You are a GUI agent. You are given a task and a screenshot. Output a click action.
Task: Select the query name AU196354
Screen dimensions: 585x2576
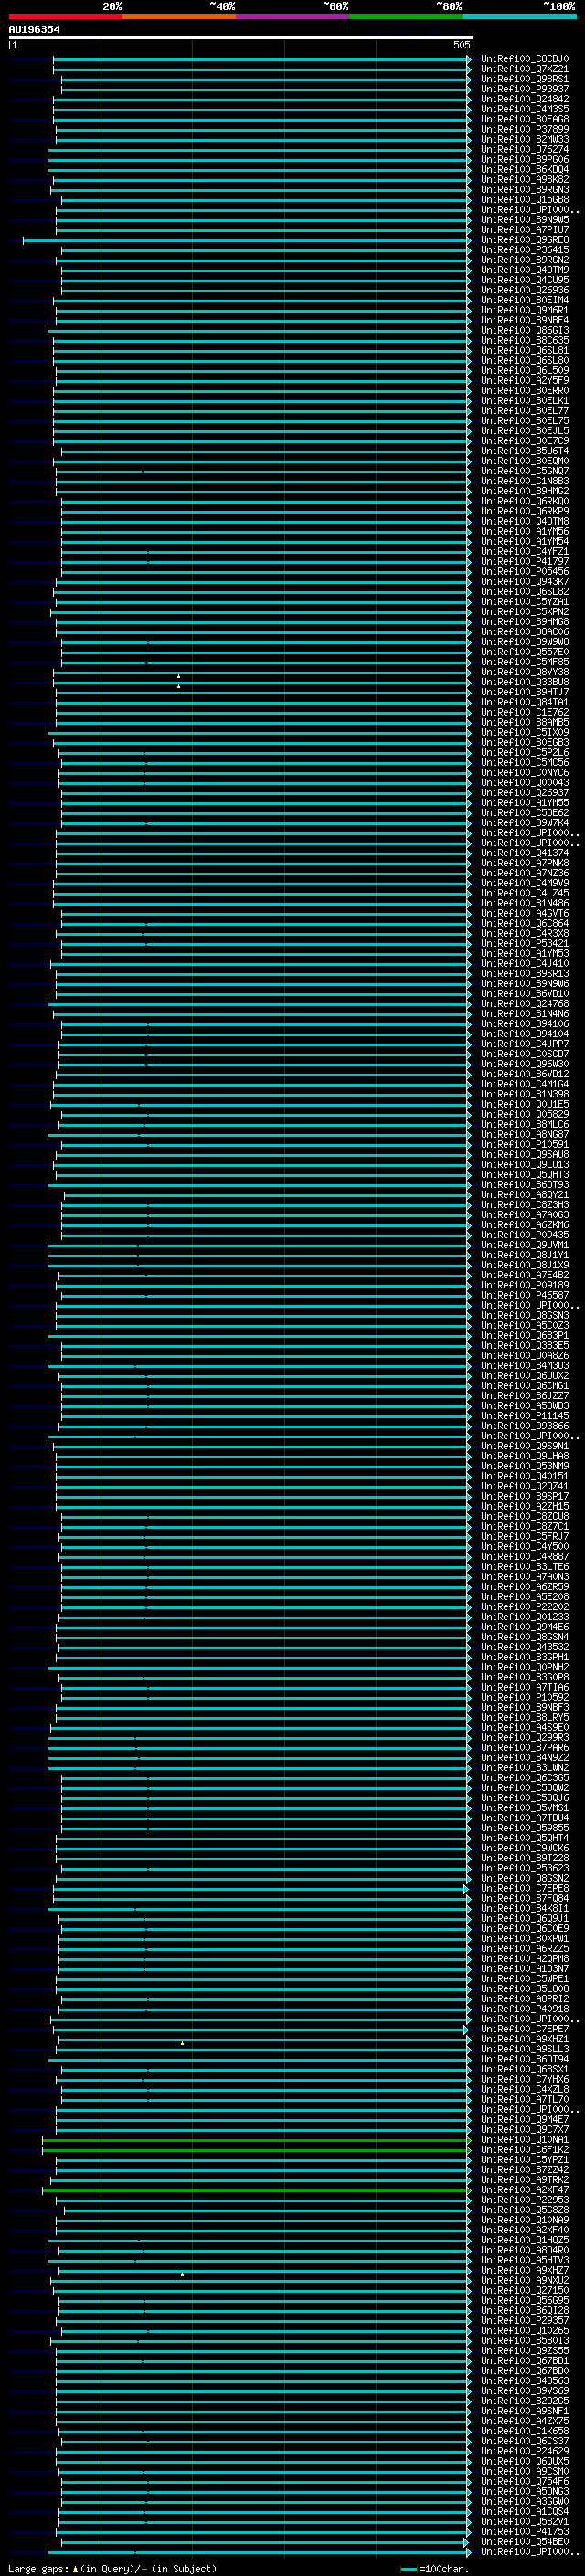34,29
